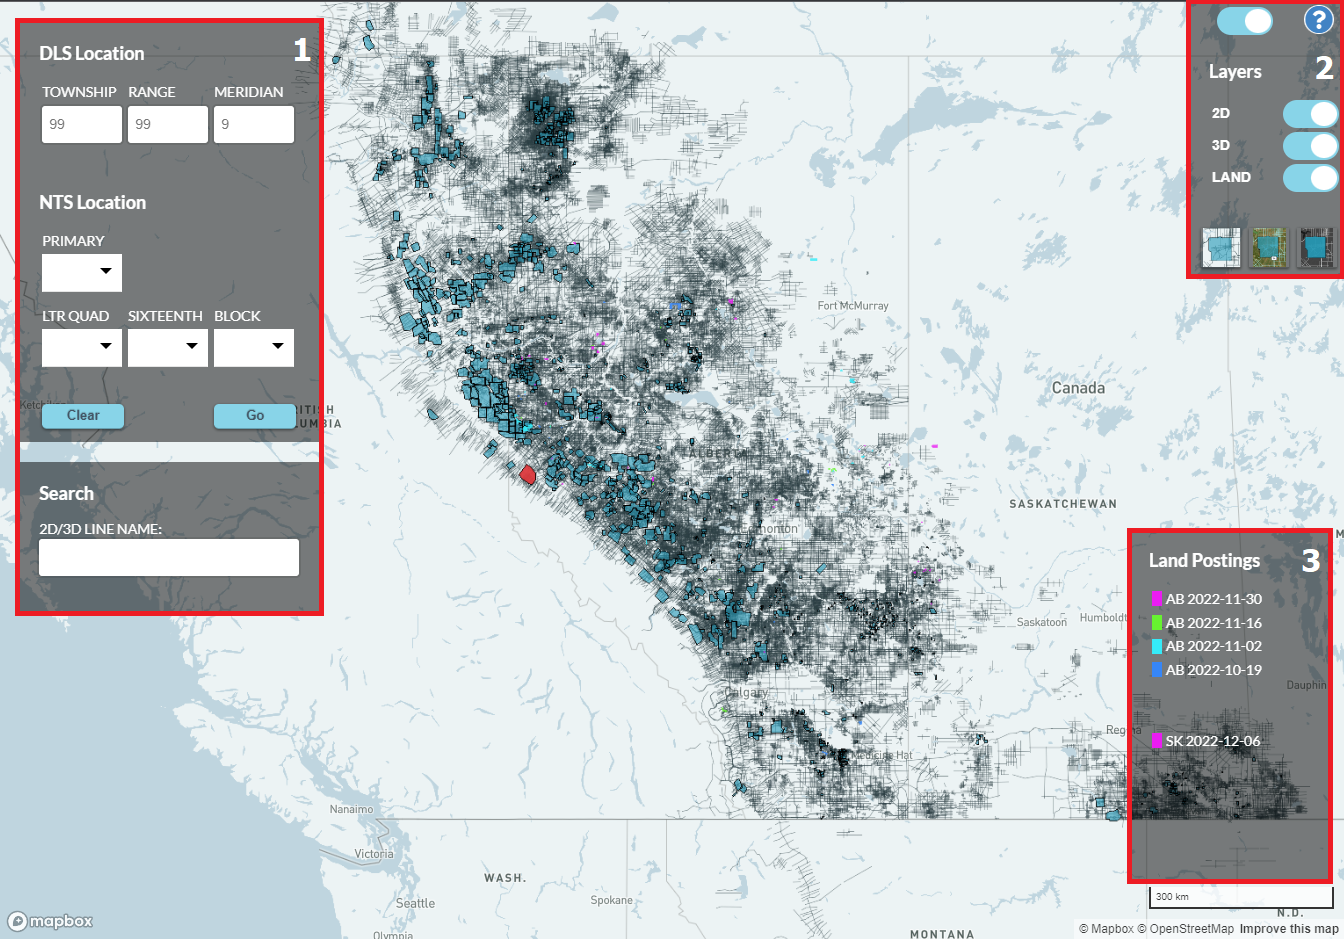Click the 2D/3D line name search field
This screenshot has width=1344, height=939.
(169, 558)
